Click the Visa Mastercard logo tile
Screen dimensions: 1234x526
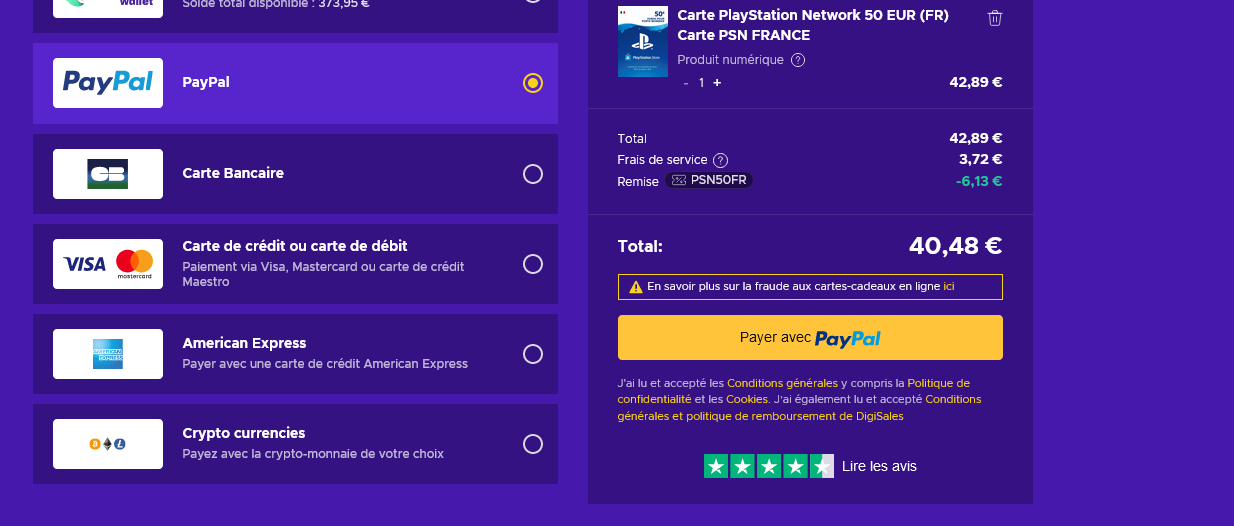pyautogui.click(x=108, y=264)
